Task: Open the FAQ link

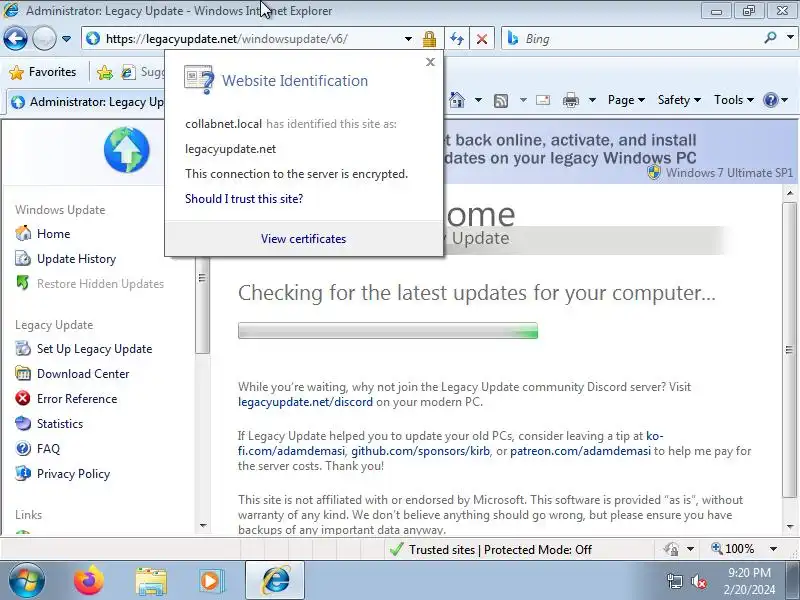Action: pos(48,449)
